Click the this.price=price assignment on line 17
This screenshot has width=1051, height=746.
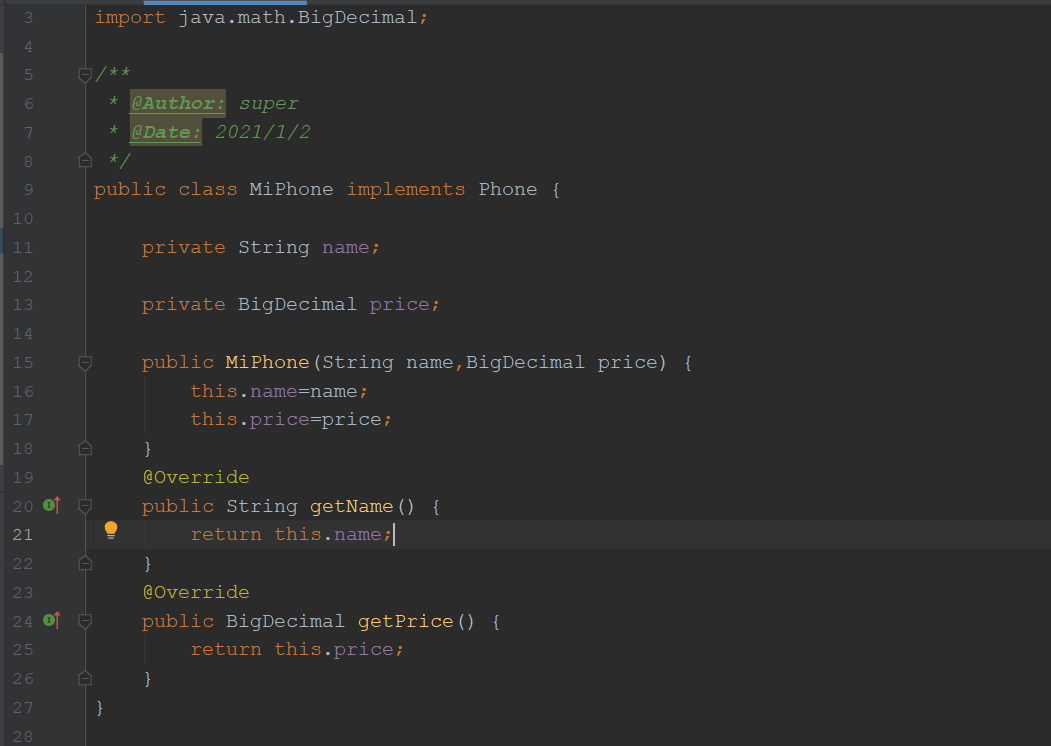point(291,420)
